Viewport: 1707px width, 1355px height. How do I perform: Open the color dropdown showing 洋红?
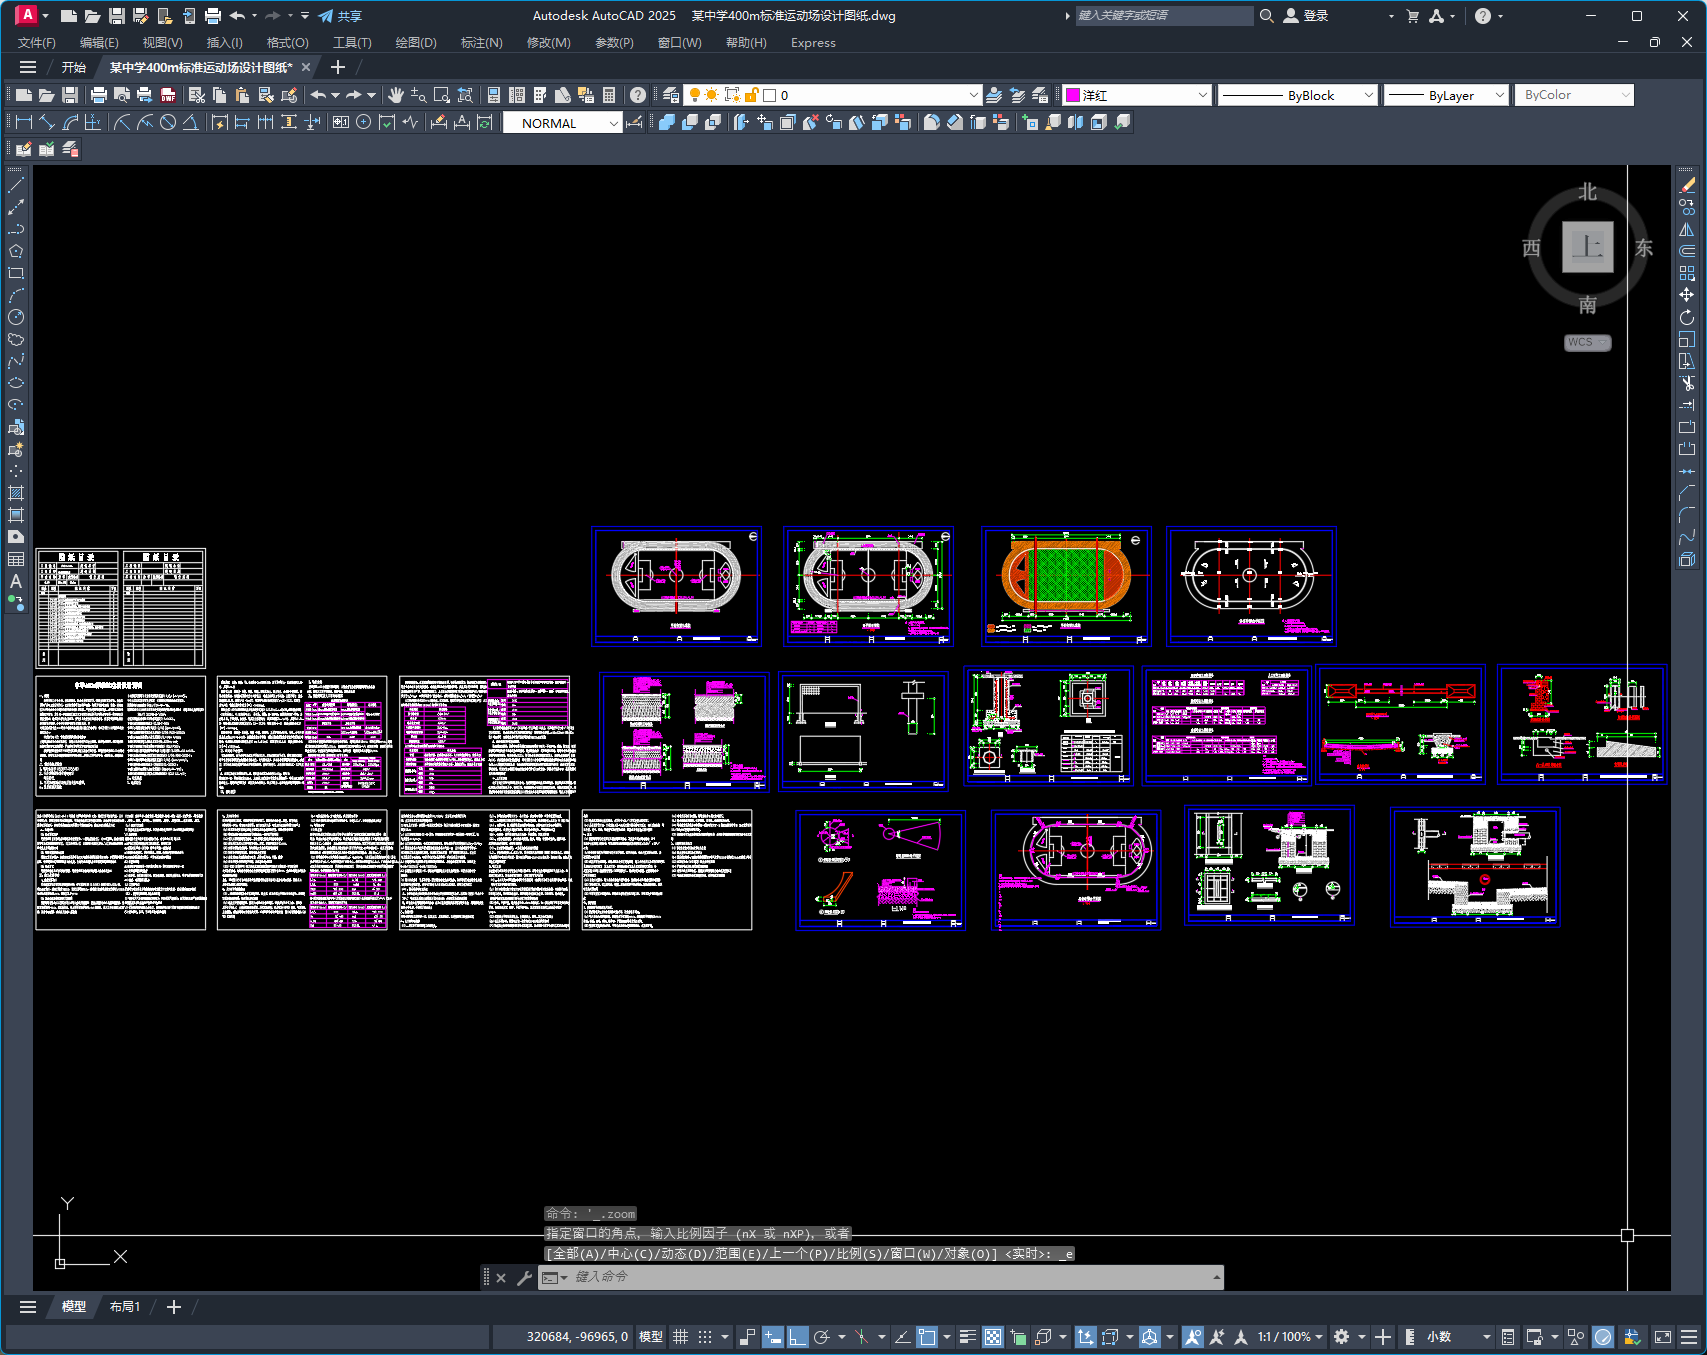point(1137,95)
